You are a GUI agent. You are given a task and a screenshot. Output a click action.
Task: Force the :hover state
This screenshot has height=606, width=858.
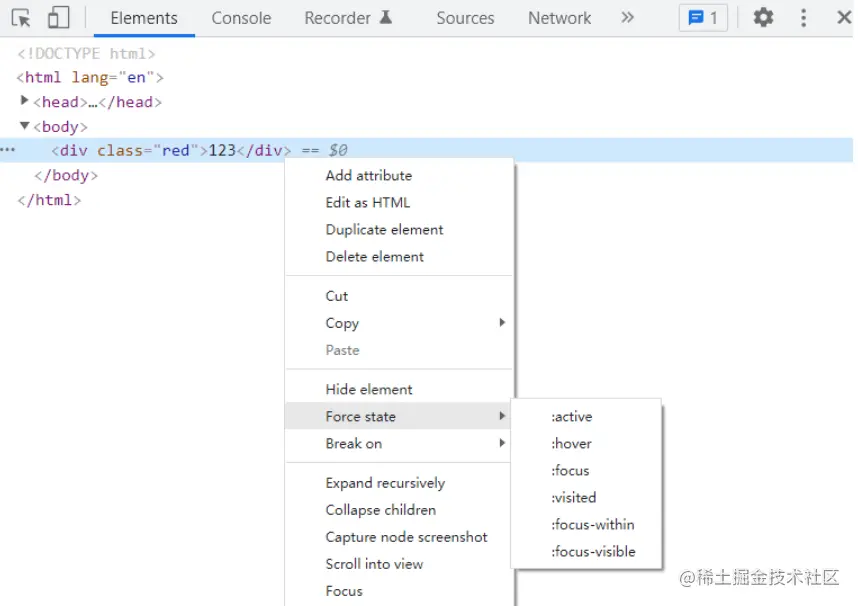click(x=586, y=443)
